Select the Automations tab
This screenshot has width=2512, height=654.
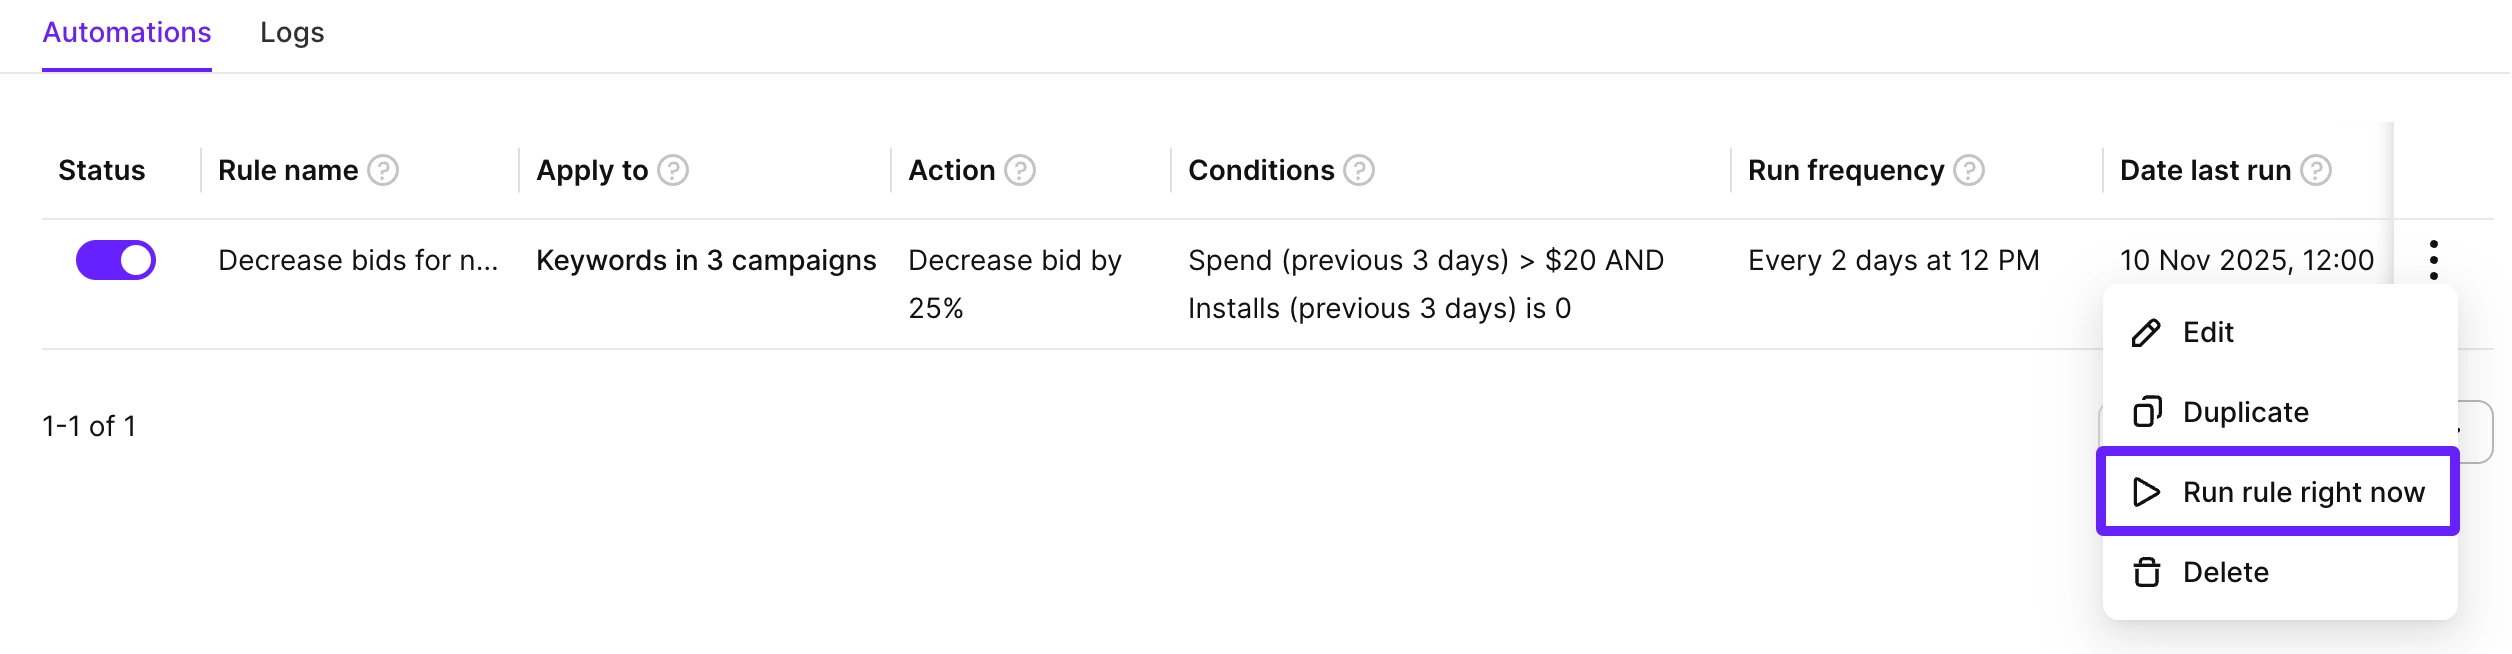click(x=127, y=33)
